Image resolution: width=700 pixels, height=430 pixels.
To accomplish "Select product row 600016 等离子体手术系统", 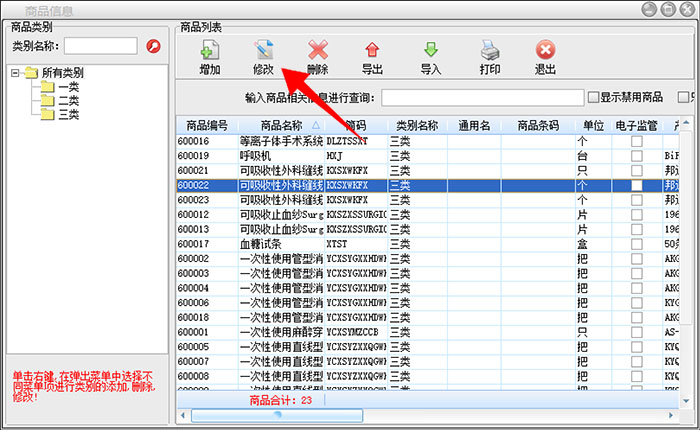I will coord(280,142).
